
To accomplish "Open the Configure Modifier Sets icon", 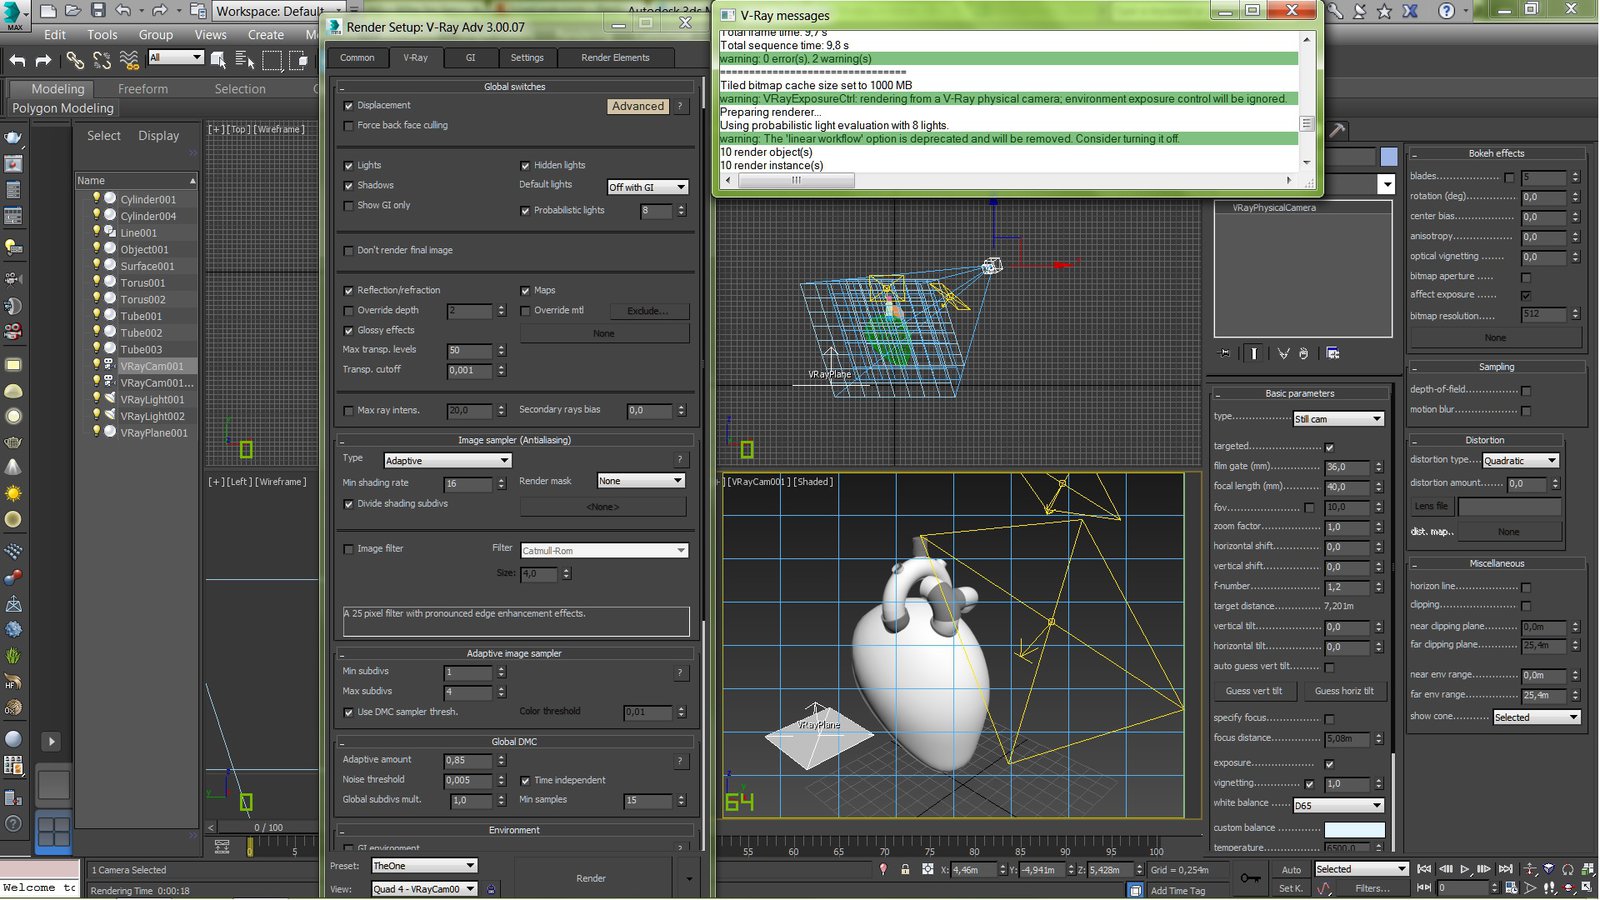I will (x=1332, y=353).
